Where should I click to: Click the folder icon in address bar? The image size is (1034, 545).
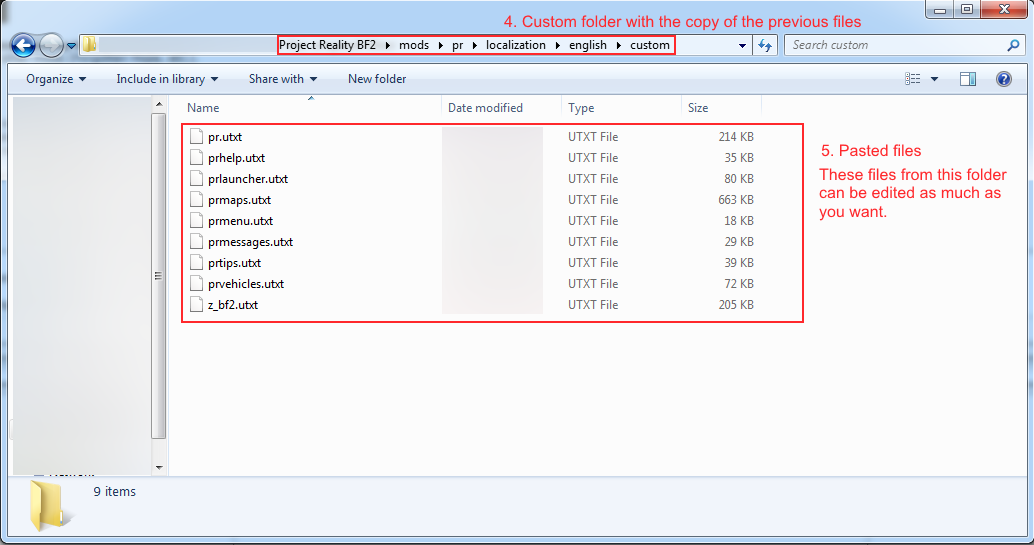coord(89,45)
